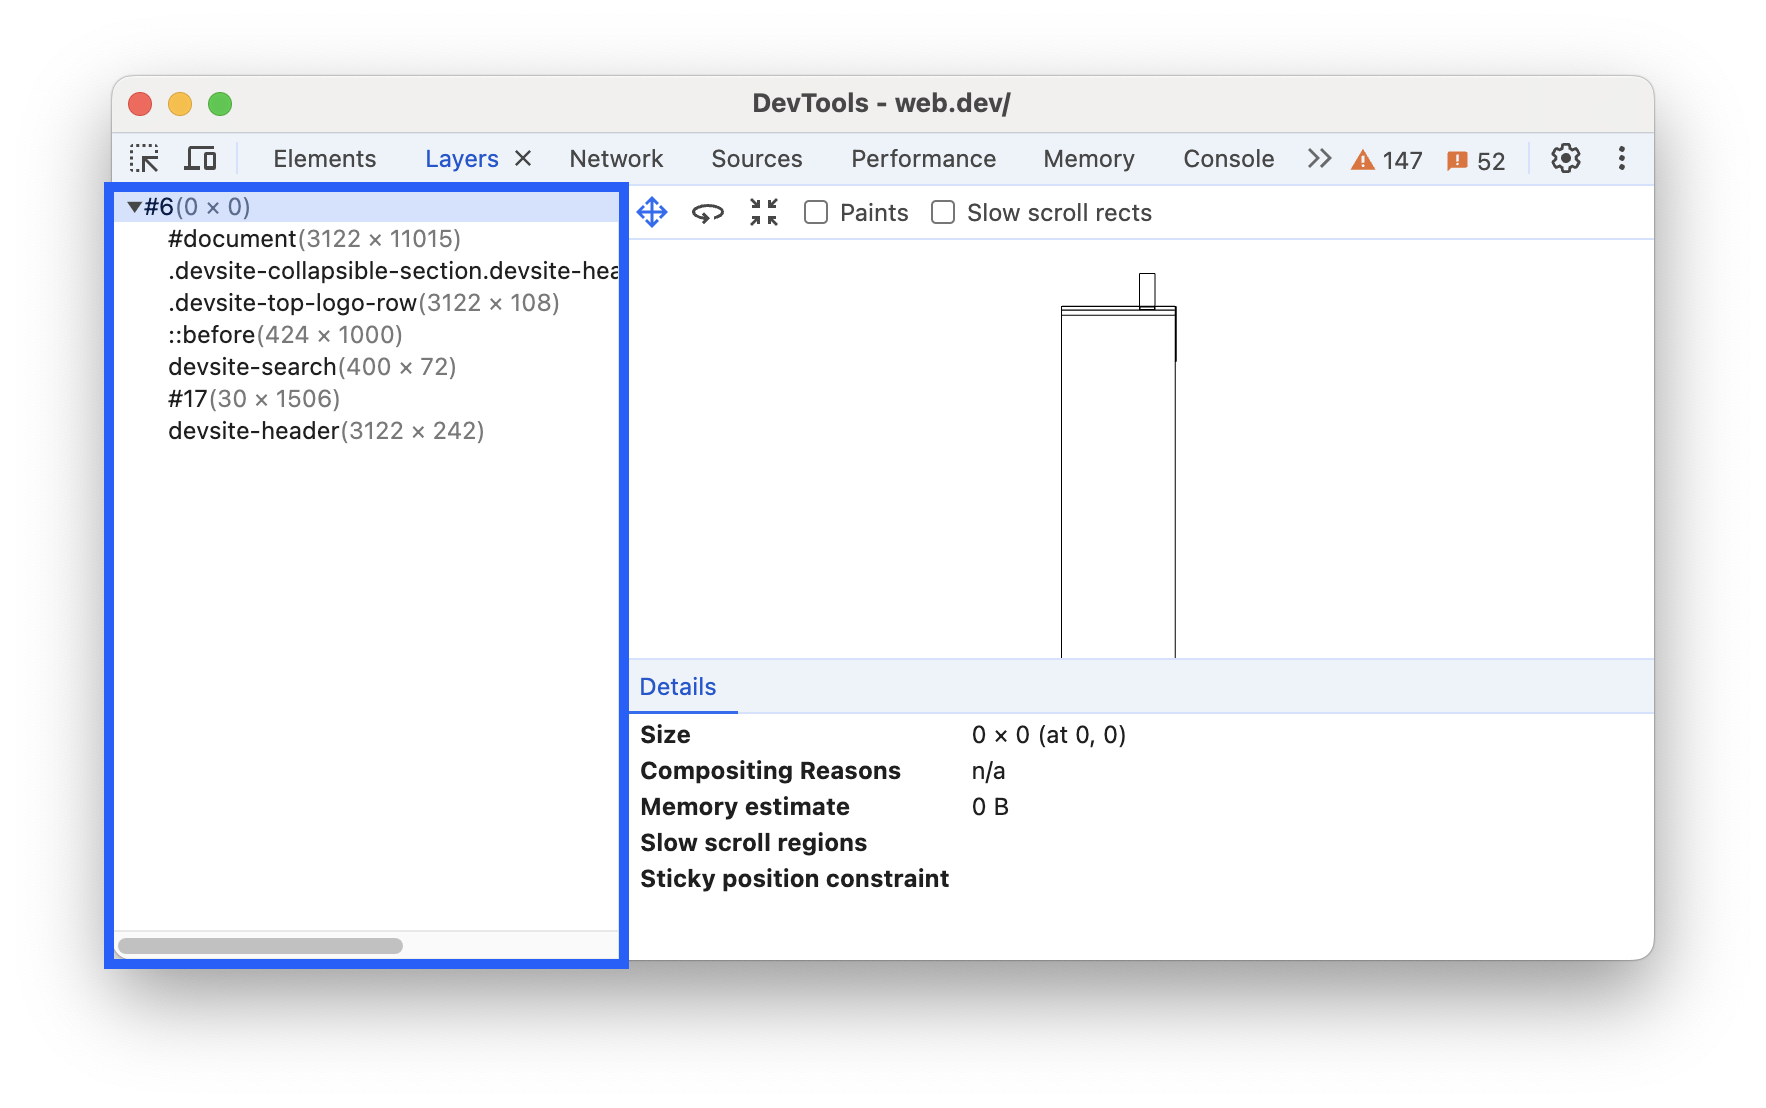Image resolution: width=1766 pixels, height=1108 pixels.
Task: Select the rotate mode icon in Layers viewer
Action: tap(708, 212)
